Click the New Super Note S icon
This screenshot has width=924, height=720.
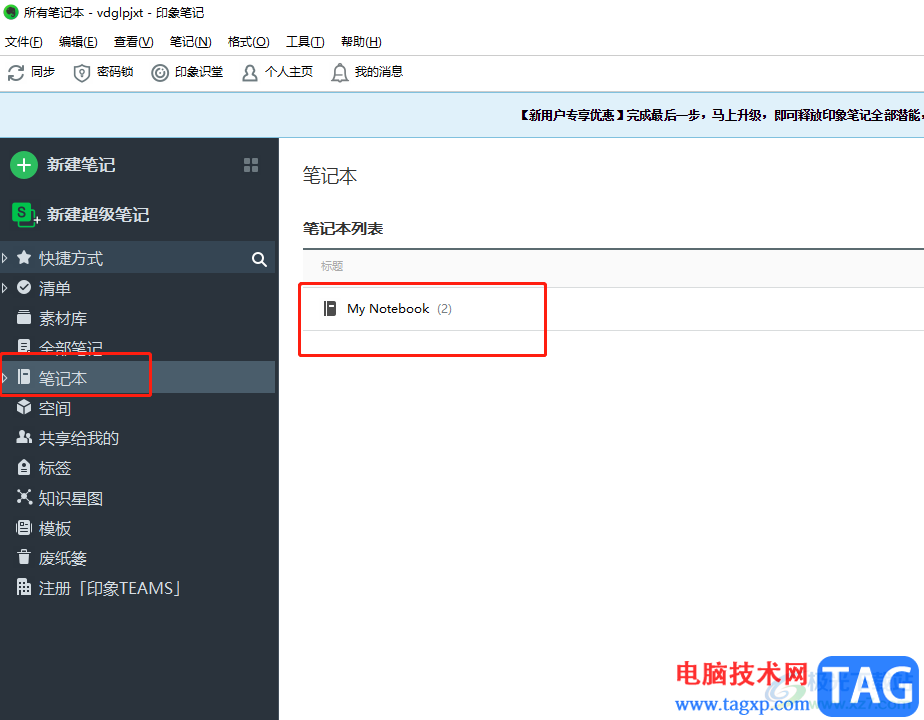pos(25,214)
